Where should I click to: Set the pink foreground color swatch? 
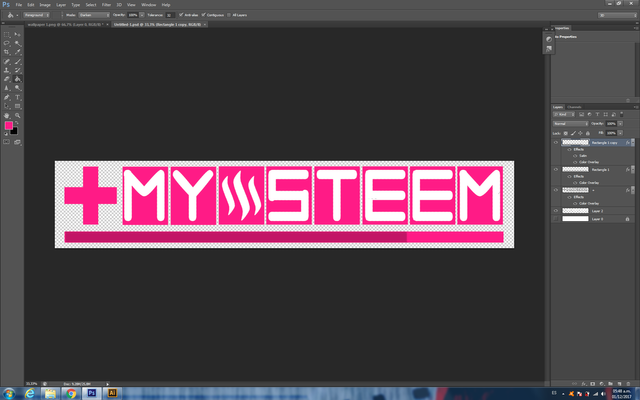pyautogui.click(x=8, y=125)
